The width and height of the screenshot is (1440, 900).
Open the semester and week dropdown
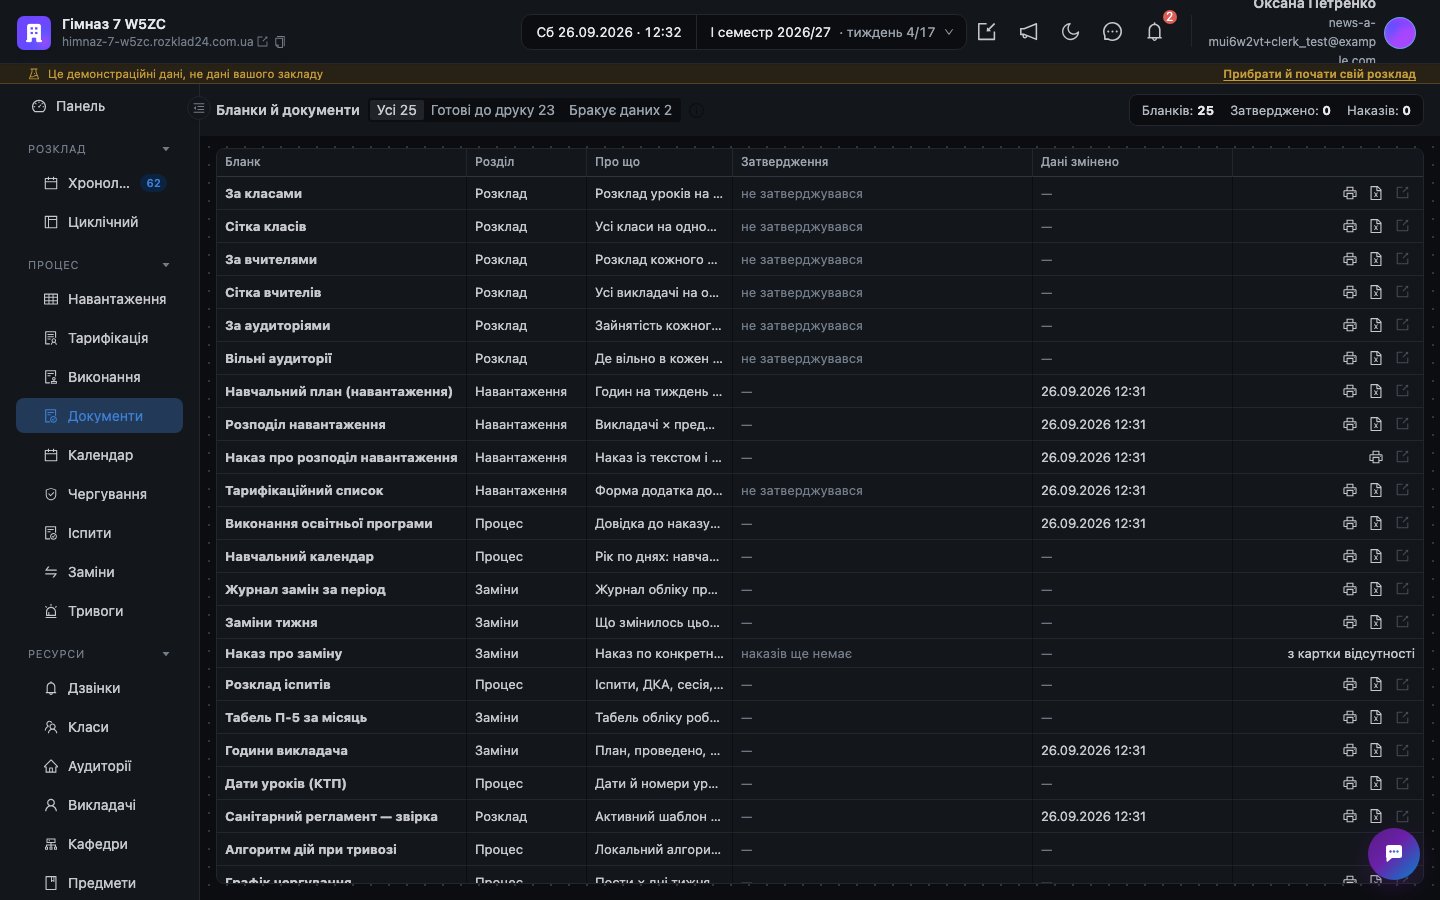(x=831, y=32)
